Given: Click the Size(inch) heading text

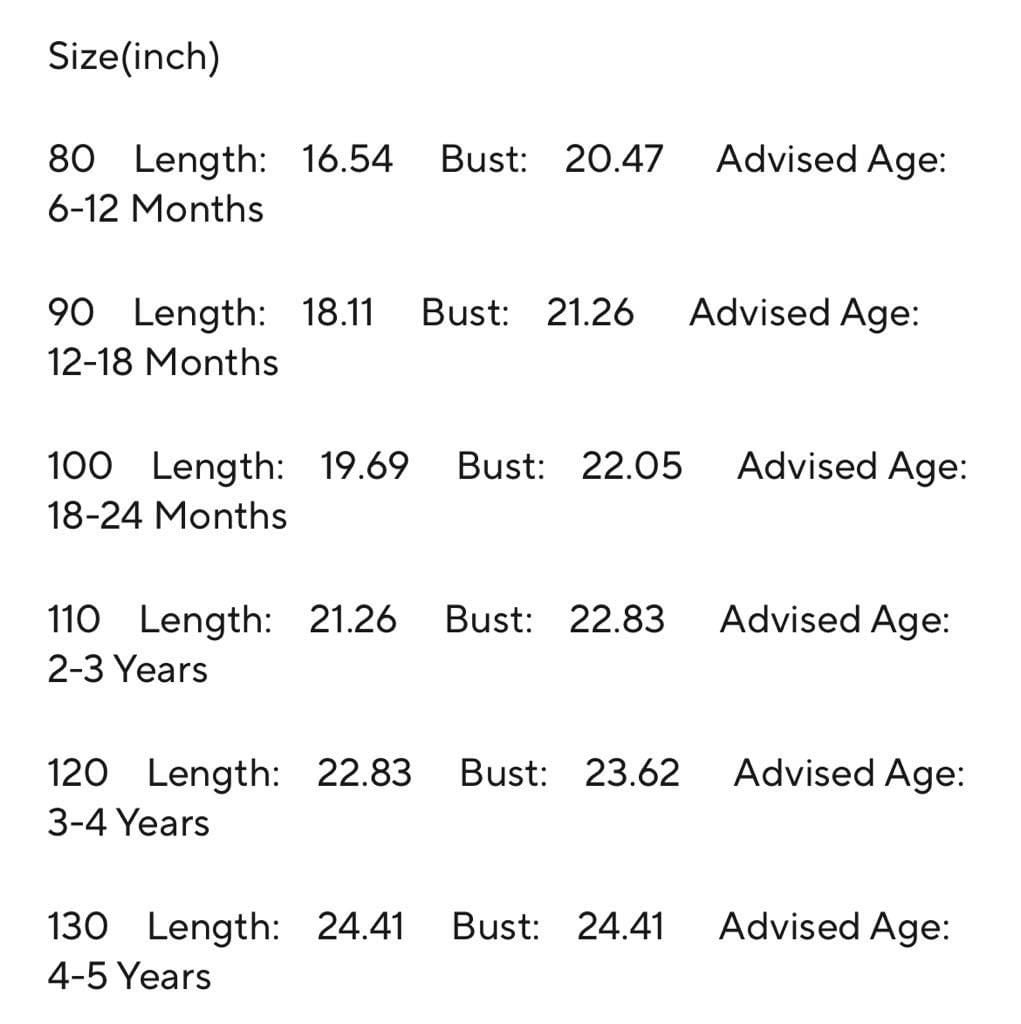Looking at the screenshot, I should [133, 57].
